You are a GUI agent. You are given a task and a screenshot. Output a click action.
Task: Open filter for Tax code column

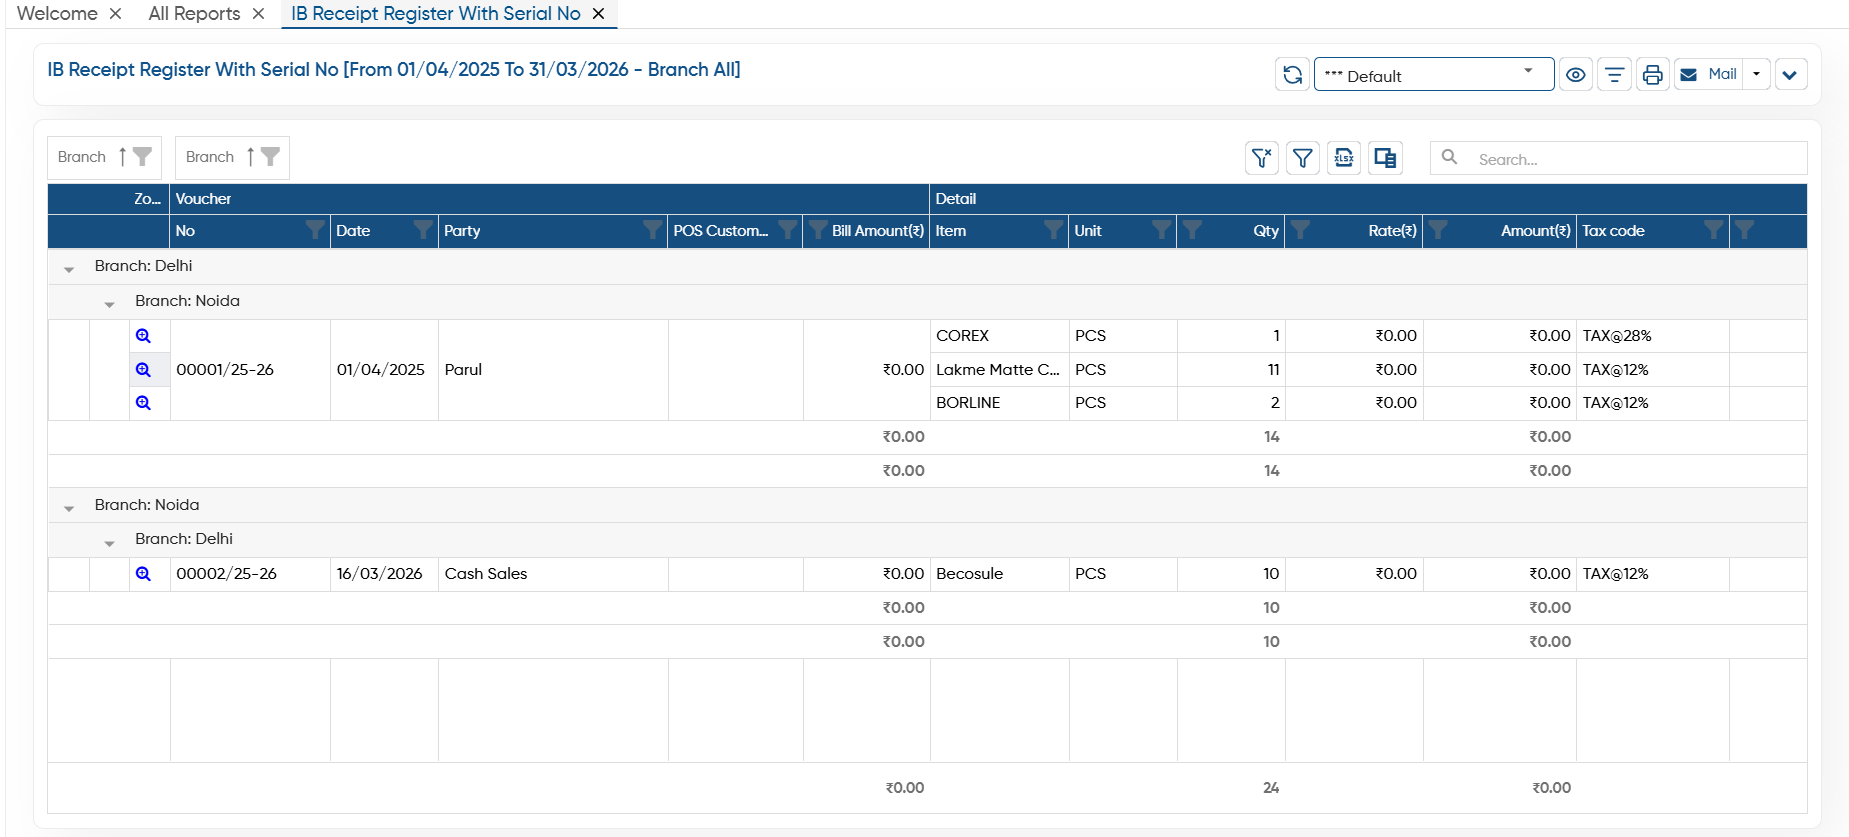pos(1714,231)
